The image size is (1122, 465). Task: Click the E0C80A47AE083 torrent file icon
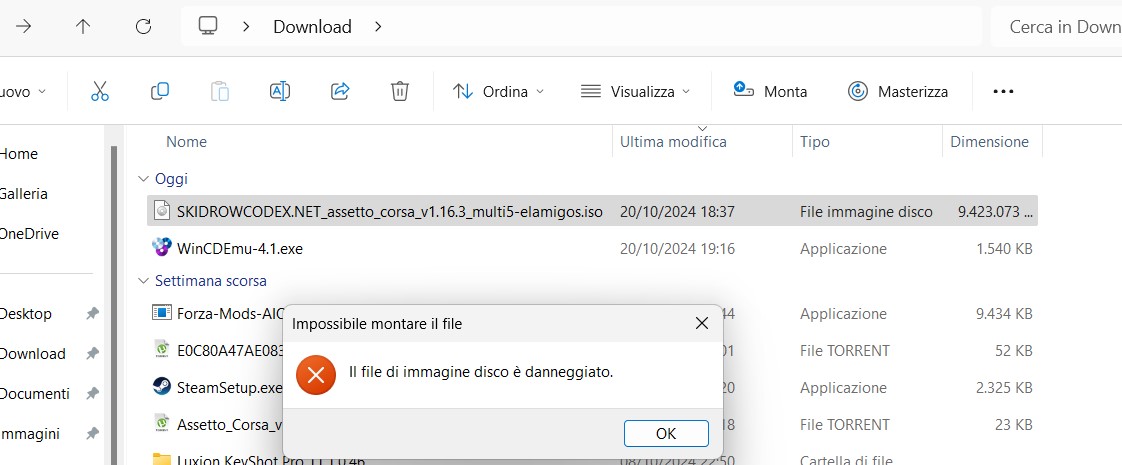[x=162, y=350]
